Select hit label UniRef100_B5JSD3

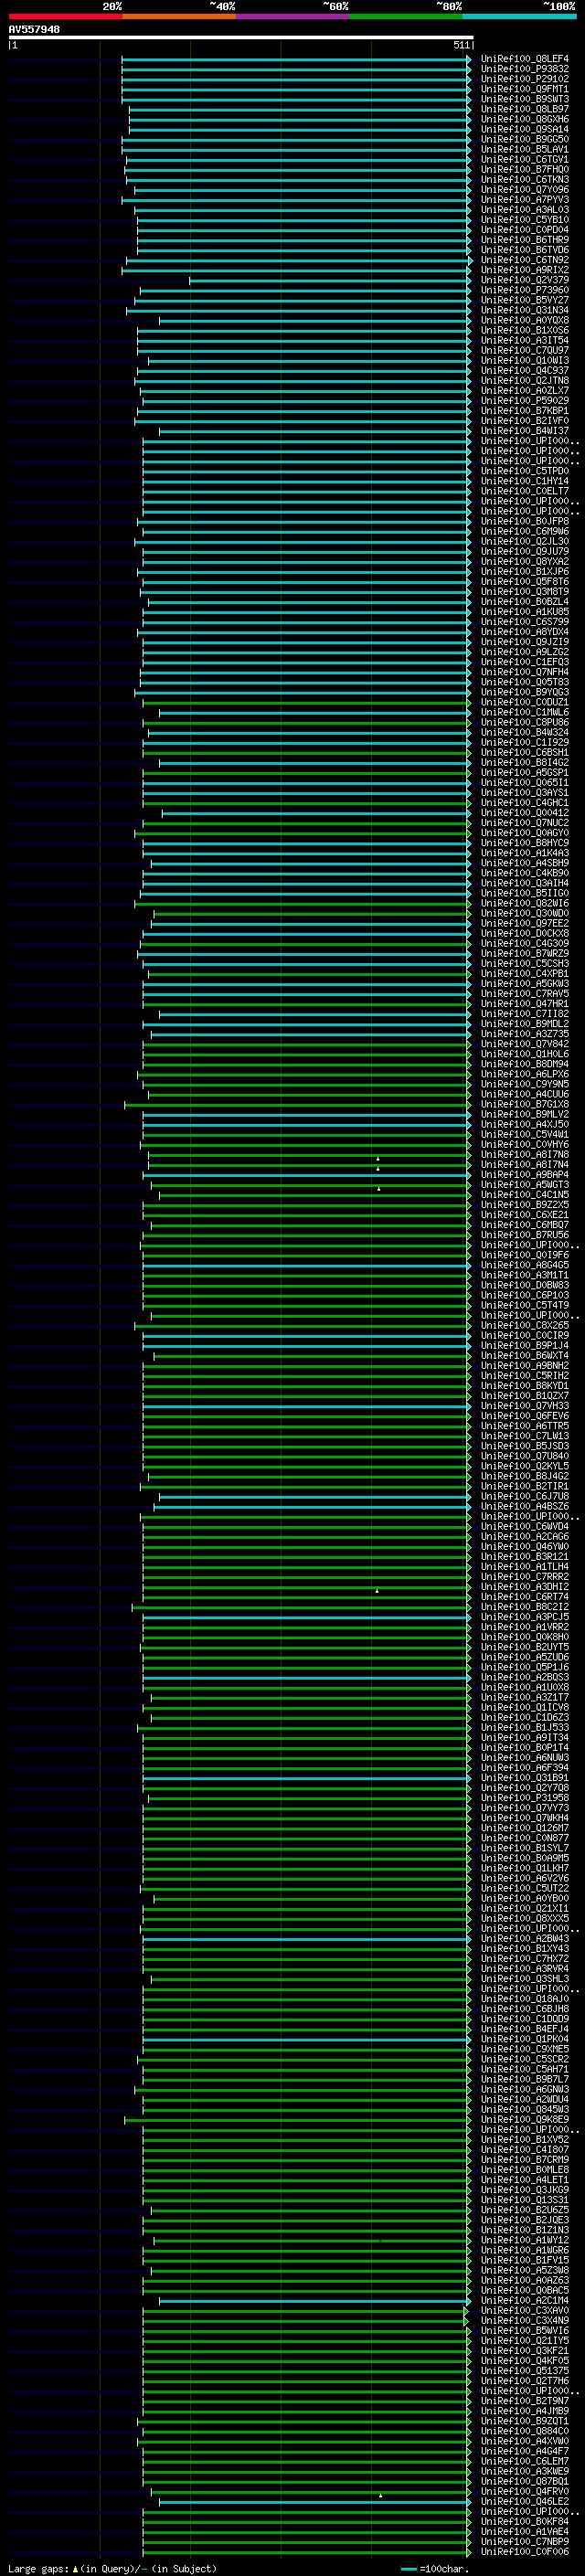[x=524, y=1446]
